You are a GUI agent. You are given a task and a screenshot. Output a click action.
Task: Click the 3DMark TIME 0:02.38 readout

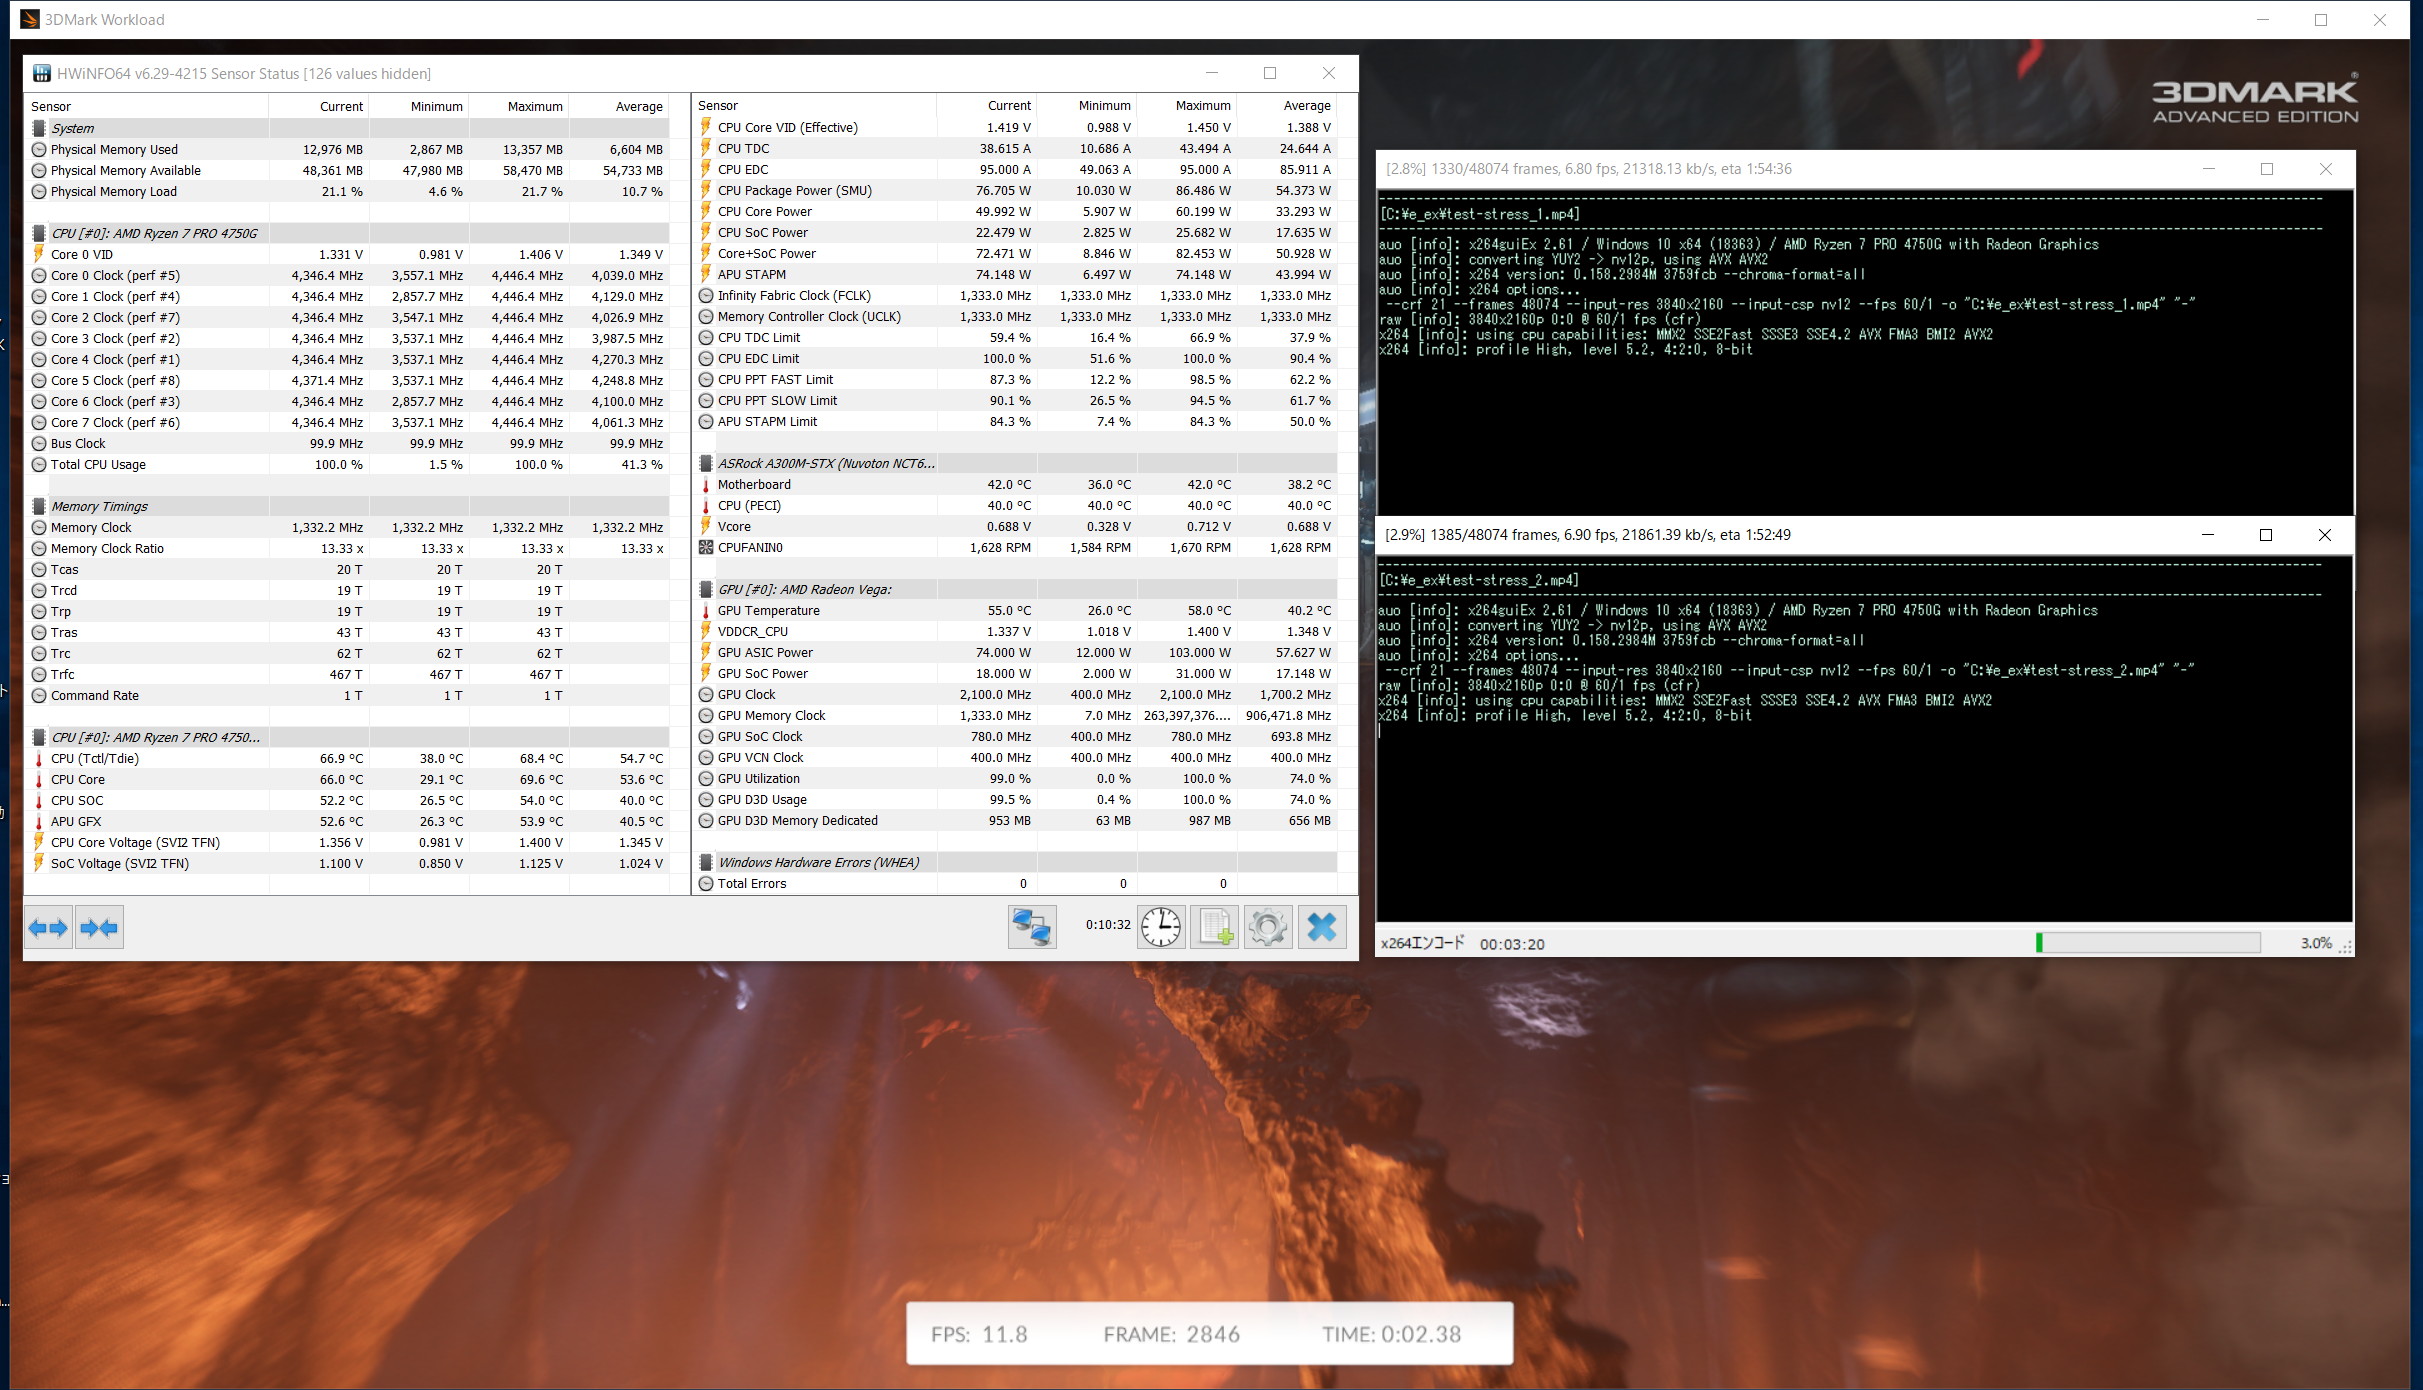tap(1391, 1334)
